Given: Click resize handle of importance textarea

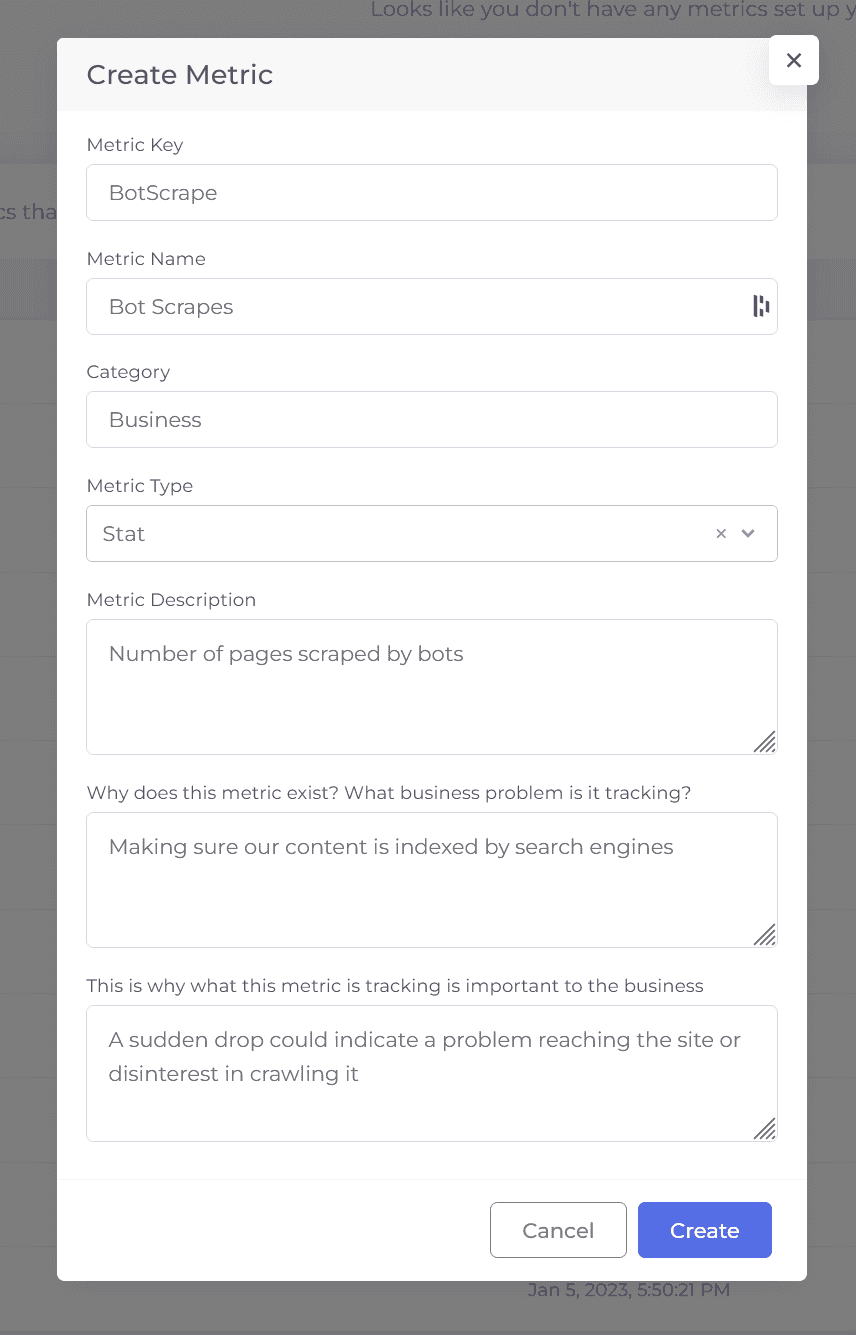Looking at the screenshot, I should [765, 1128].
